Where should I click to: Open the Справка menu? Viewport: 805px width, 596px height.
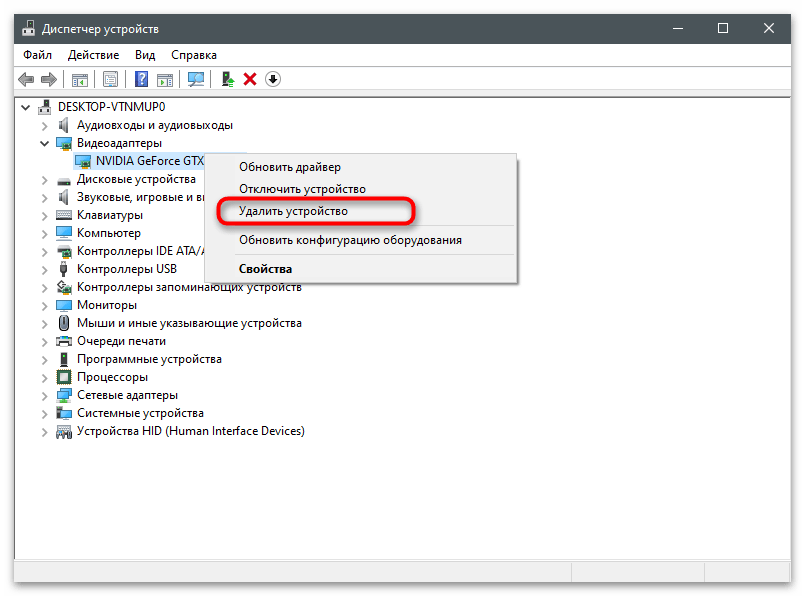(194, 55)
